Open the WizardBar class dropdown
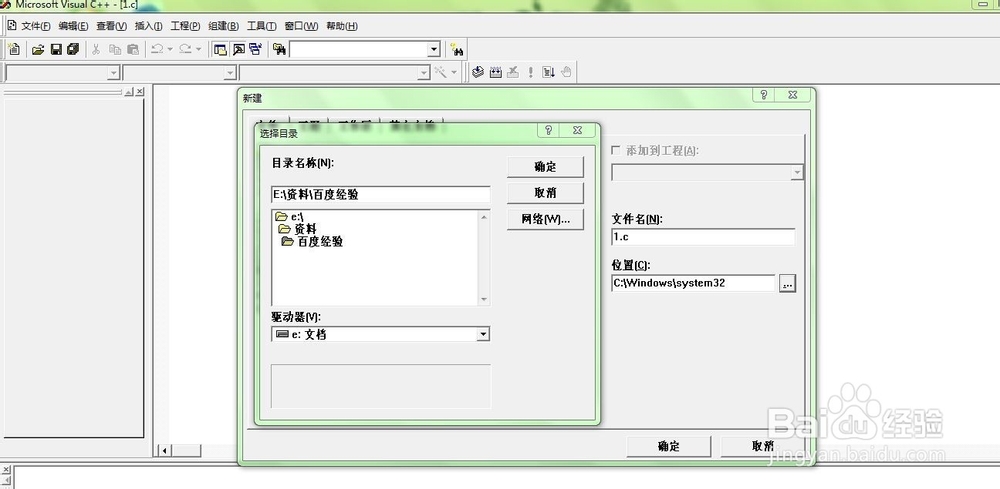 coord(114,73)
